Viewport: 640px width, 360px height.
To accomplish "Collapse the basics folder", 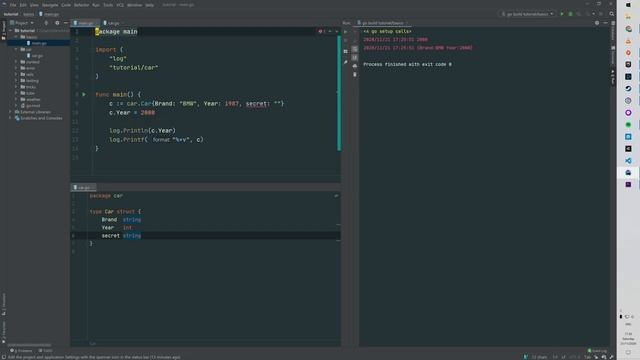I will click(x=17, y=37).
